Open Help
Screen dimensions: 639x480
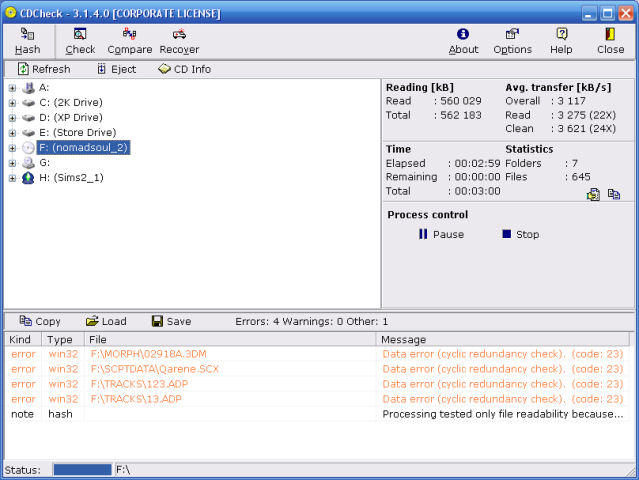pos(561,41)
